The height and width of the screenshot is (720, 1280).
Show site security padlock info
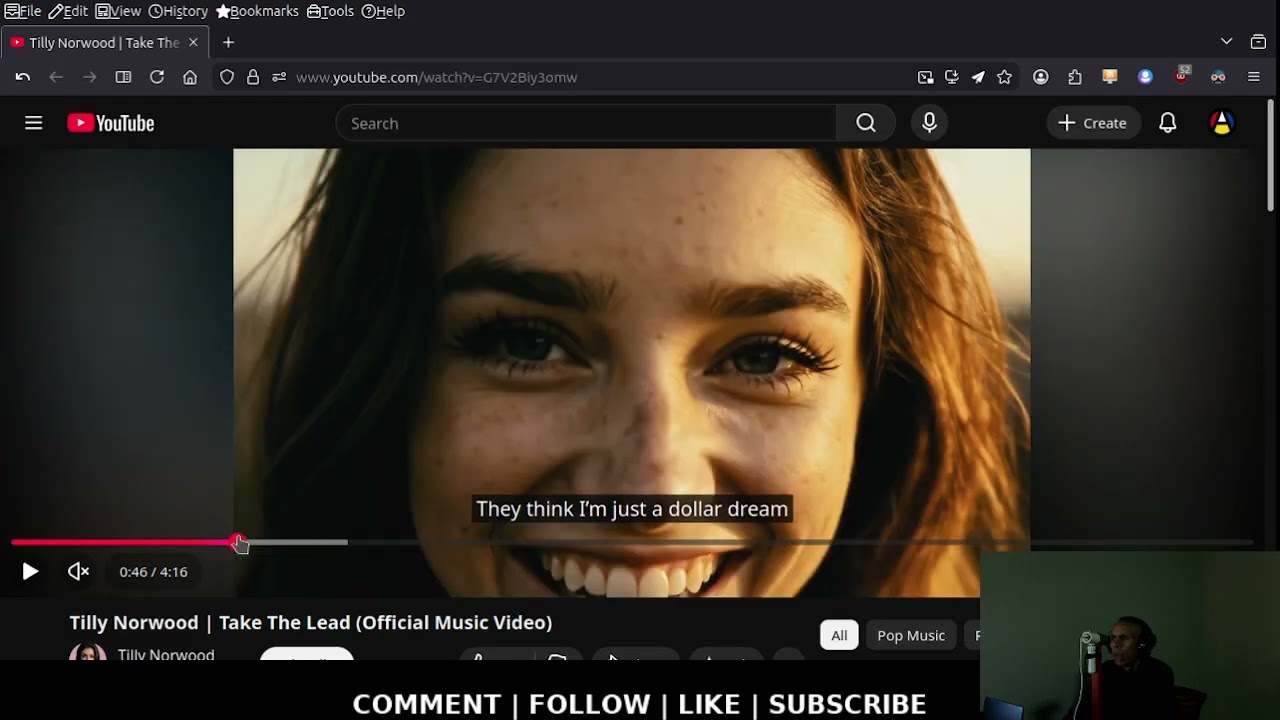(253, 77)
